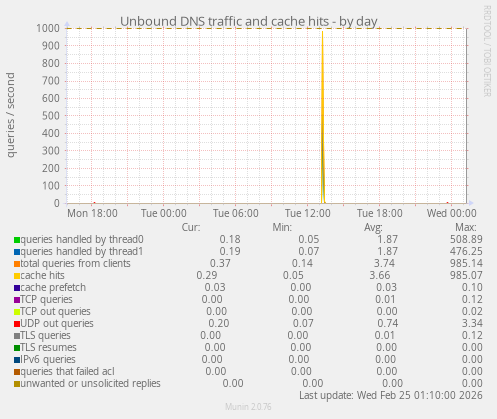Click the navy IPv6 queries legend swatch
This screenshot has width=497, height=419.
click(x=17, y=360)
